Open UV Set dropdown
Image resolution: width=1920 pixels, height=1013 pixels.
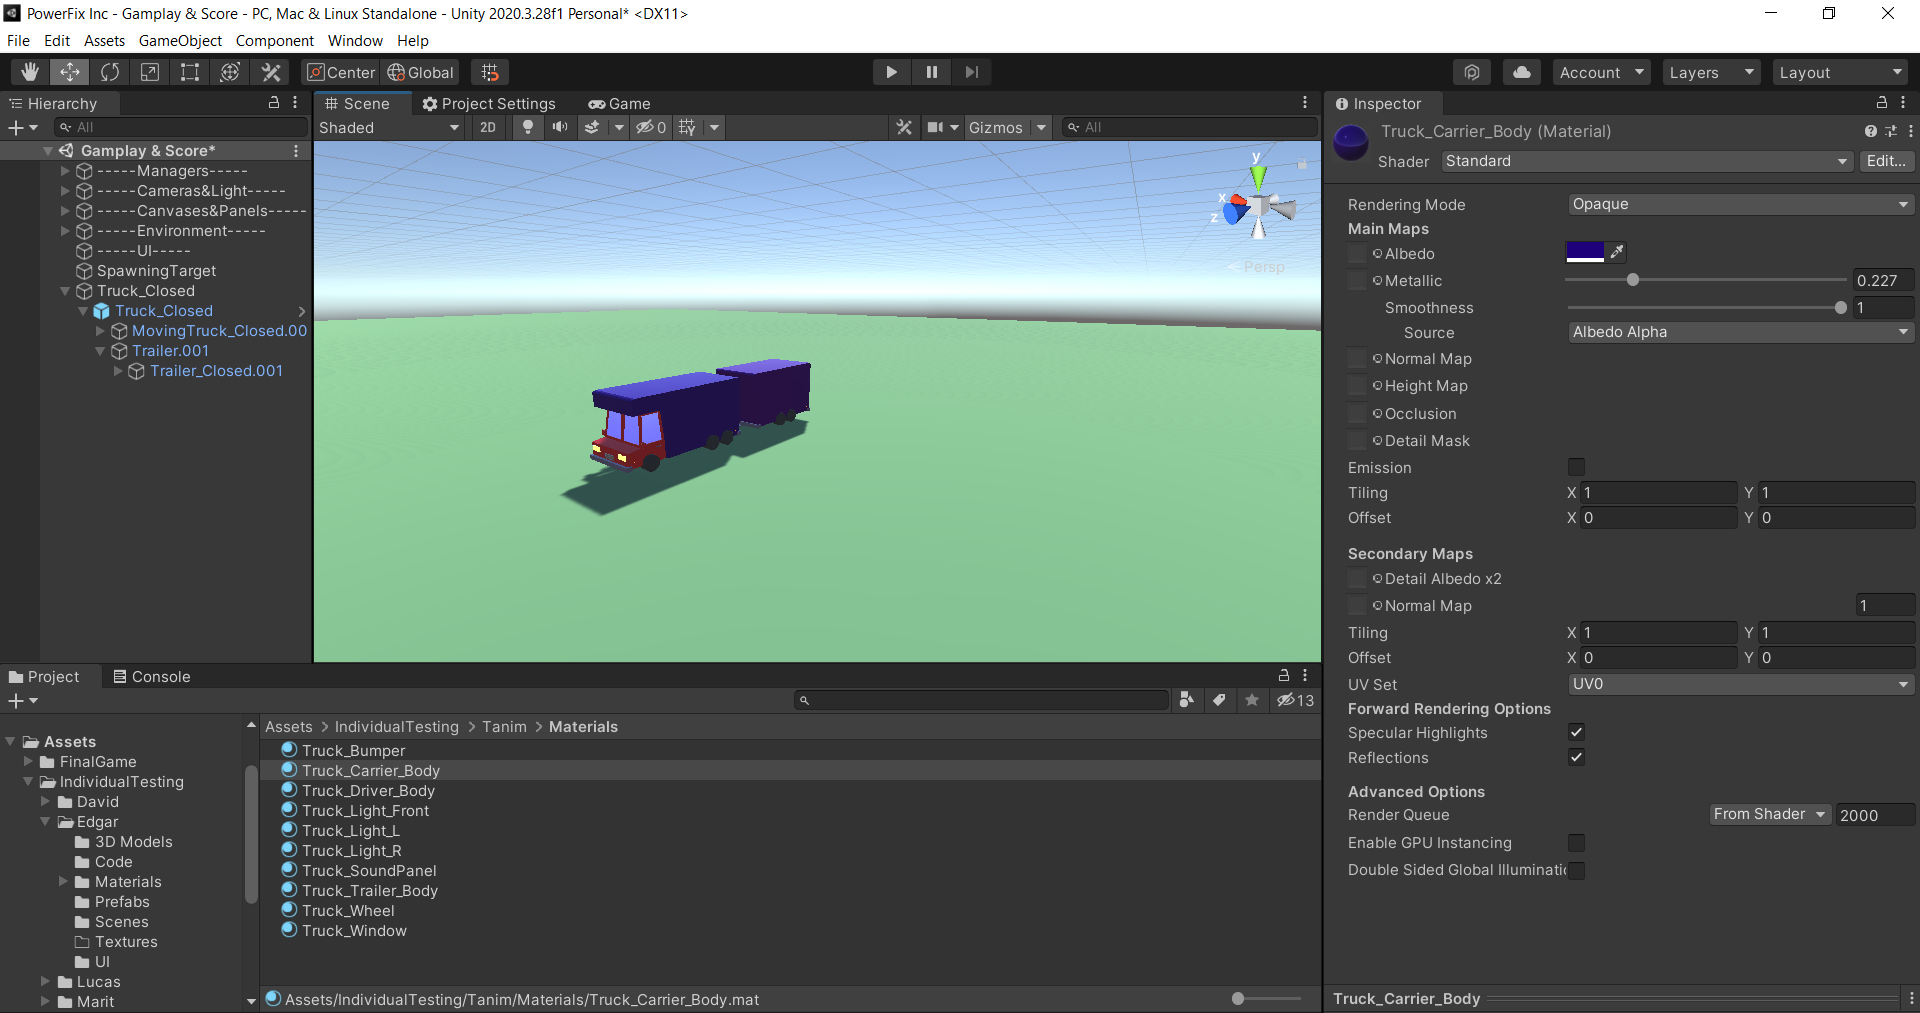coord(1740,684)
